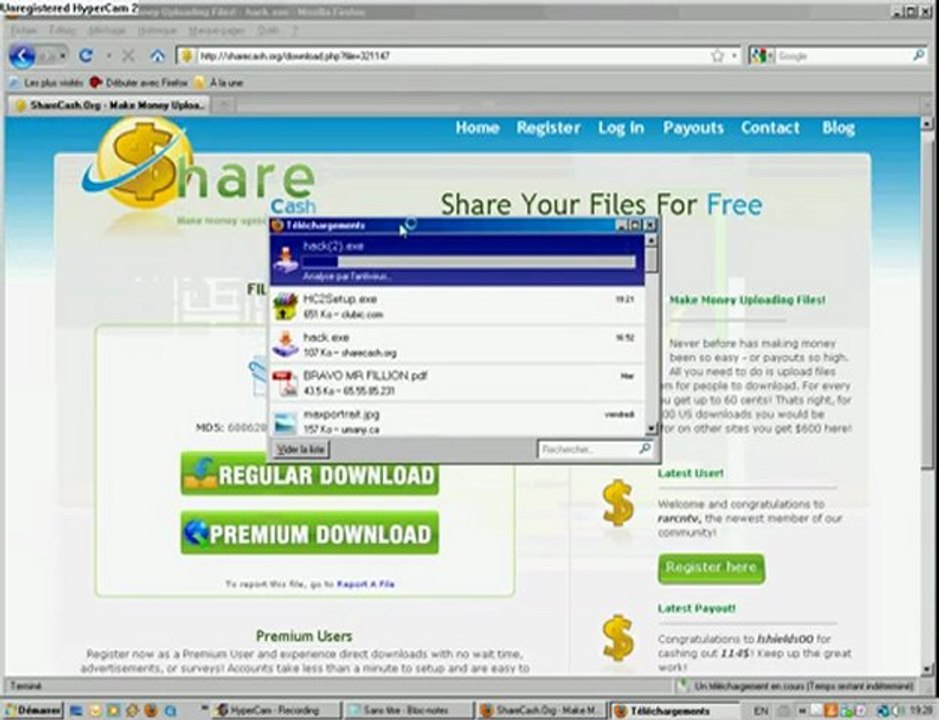Switch to HyperCam - Recording taskbar item
Viewport: 939px width, 720px height.
275,710
